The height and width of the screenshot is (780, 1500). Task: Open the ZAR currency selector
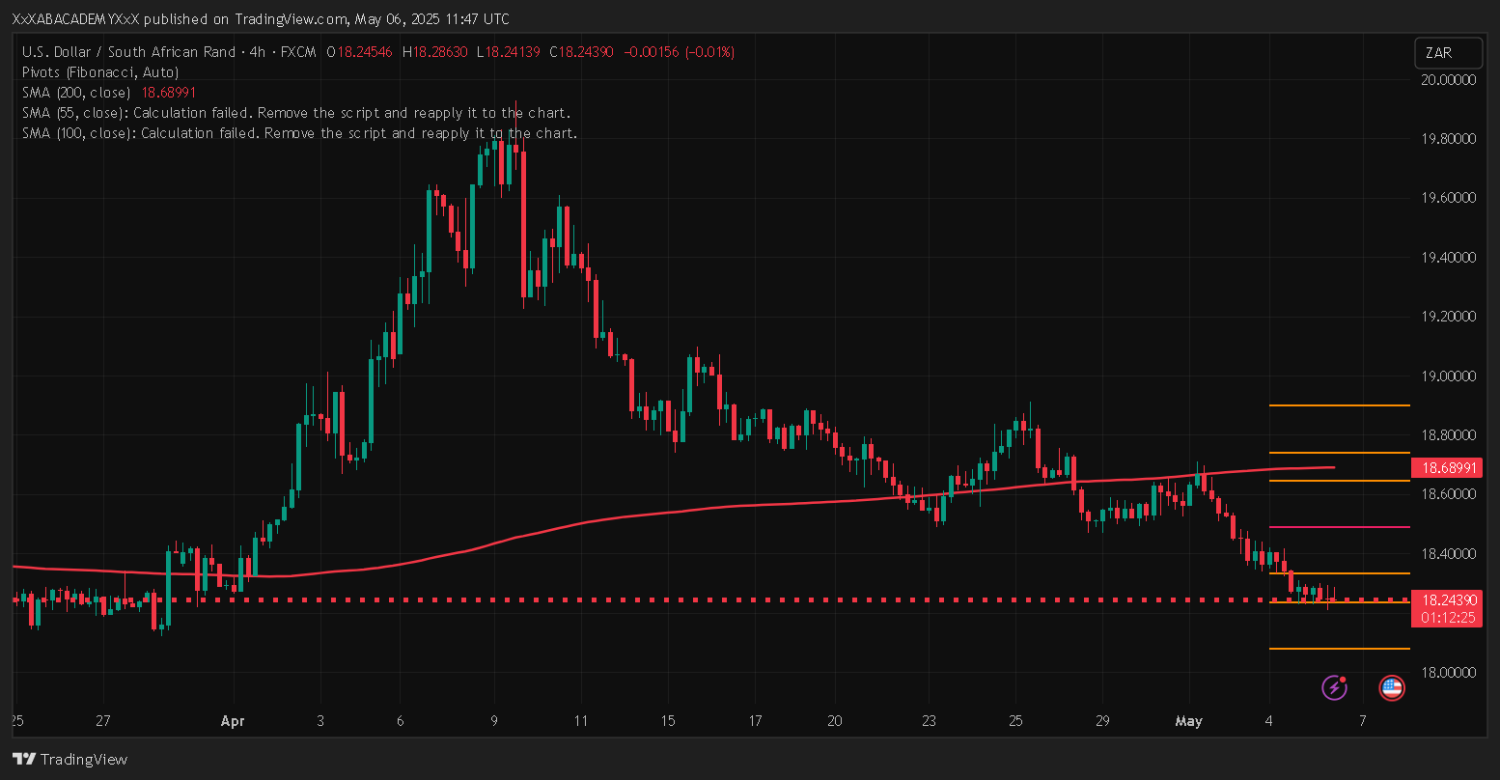1441,53
